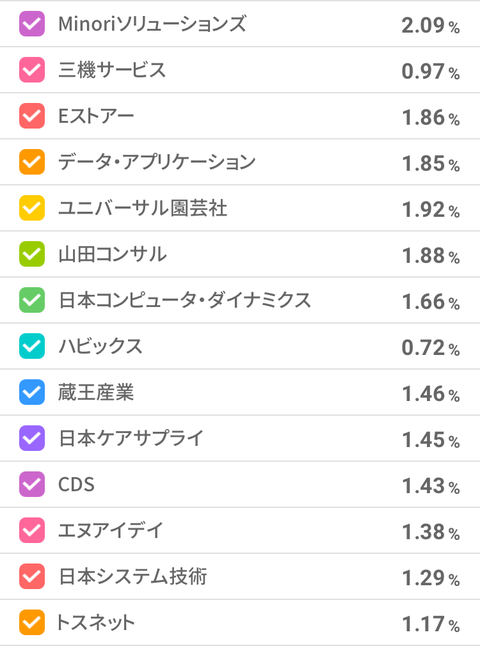Image resolution: width=480 pixels, height=646 pixels.
Task: Toggle the 三機サービス pink checkbox
Action: coord(32,70)
